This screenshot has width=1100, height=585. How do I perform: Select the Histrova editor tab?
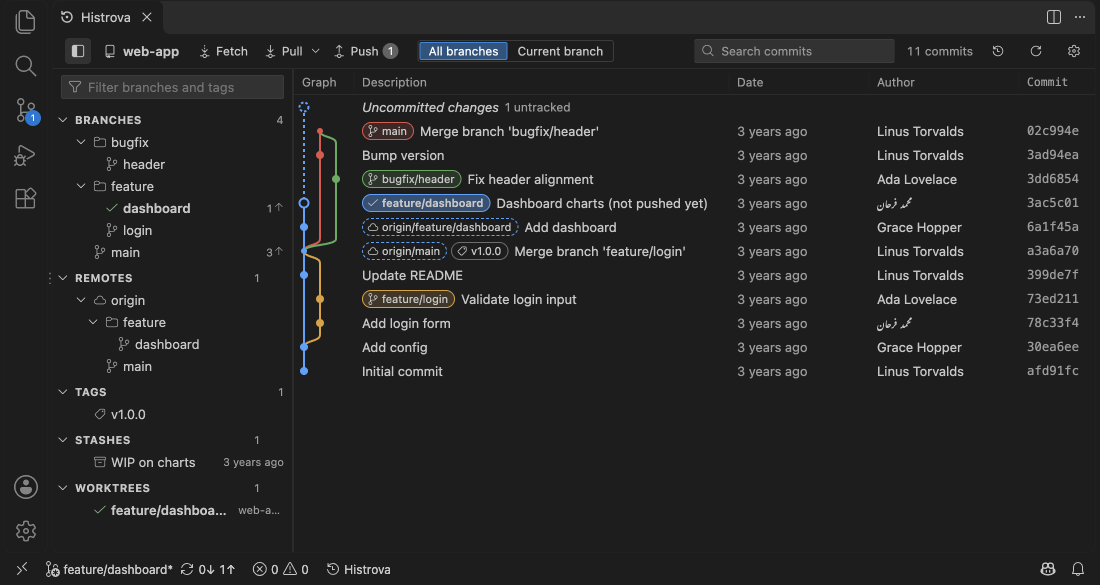[x=106, y=17]
